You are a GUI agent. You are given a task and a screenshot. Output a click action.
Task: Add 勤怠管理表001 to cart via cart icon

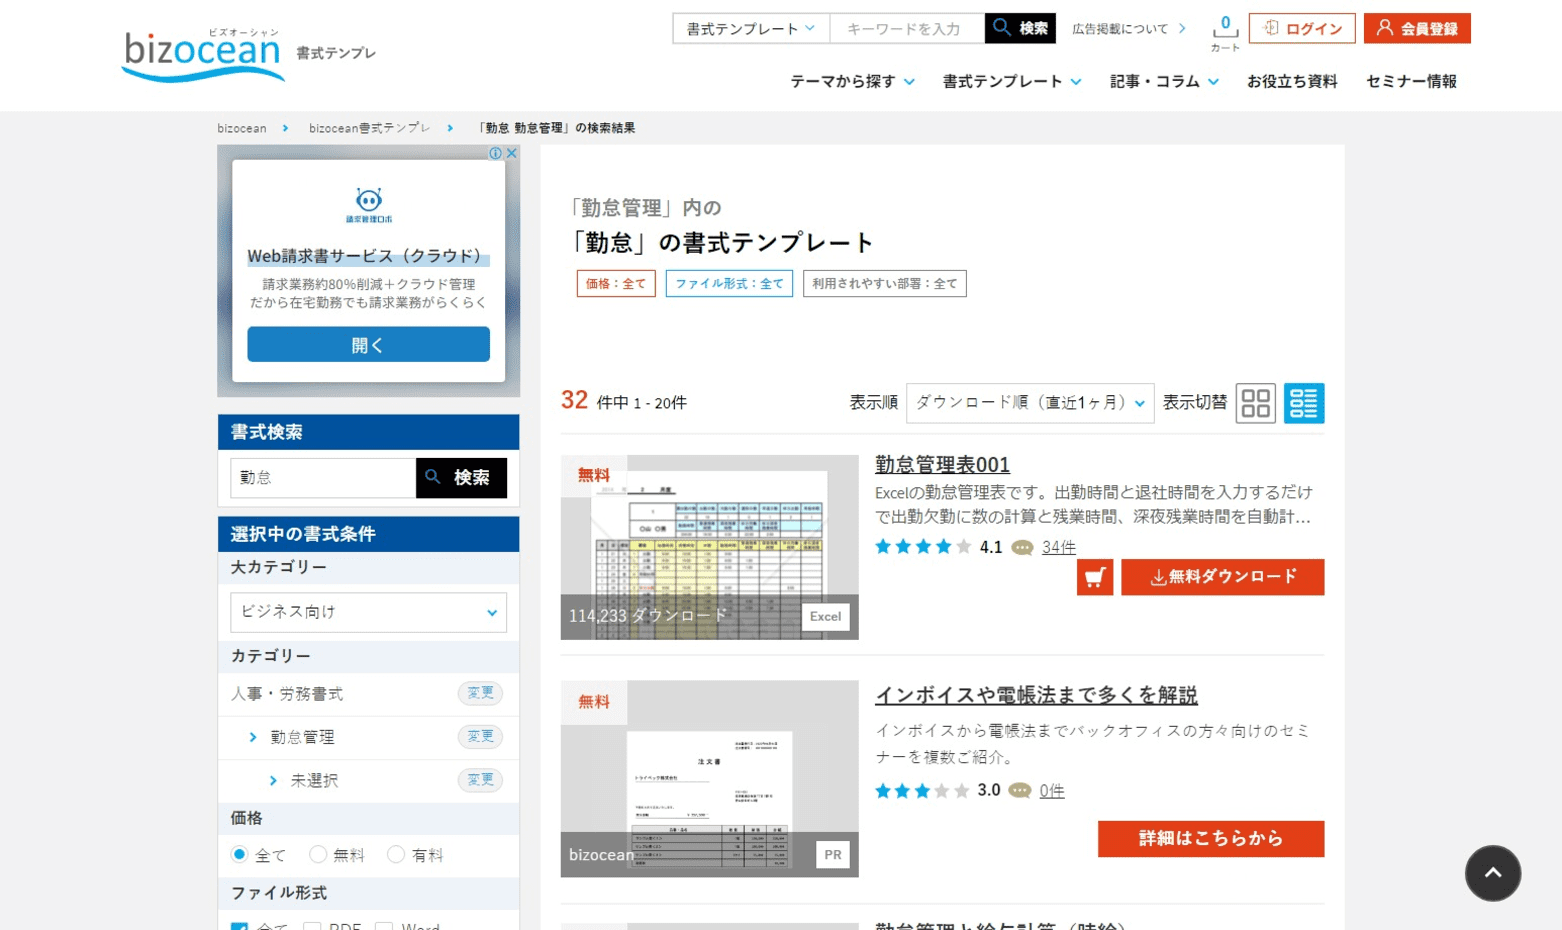click(x=1096, y=576)
